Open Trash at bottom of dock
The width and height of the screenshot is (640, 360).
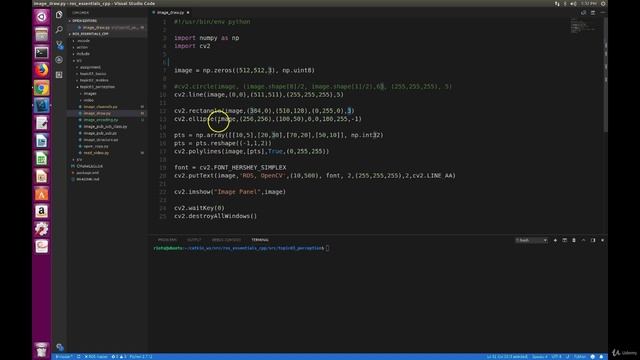41,350
